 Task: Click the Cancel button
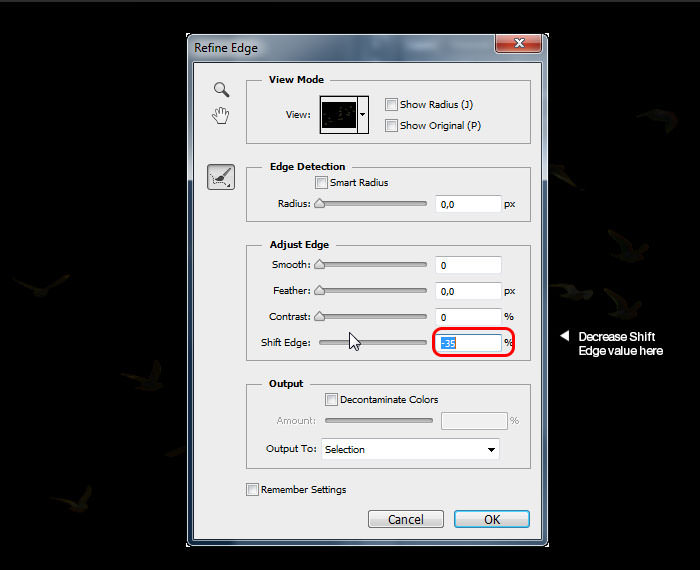[406, 519]
